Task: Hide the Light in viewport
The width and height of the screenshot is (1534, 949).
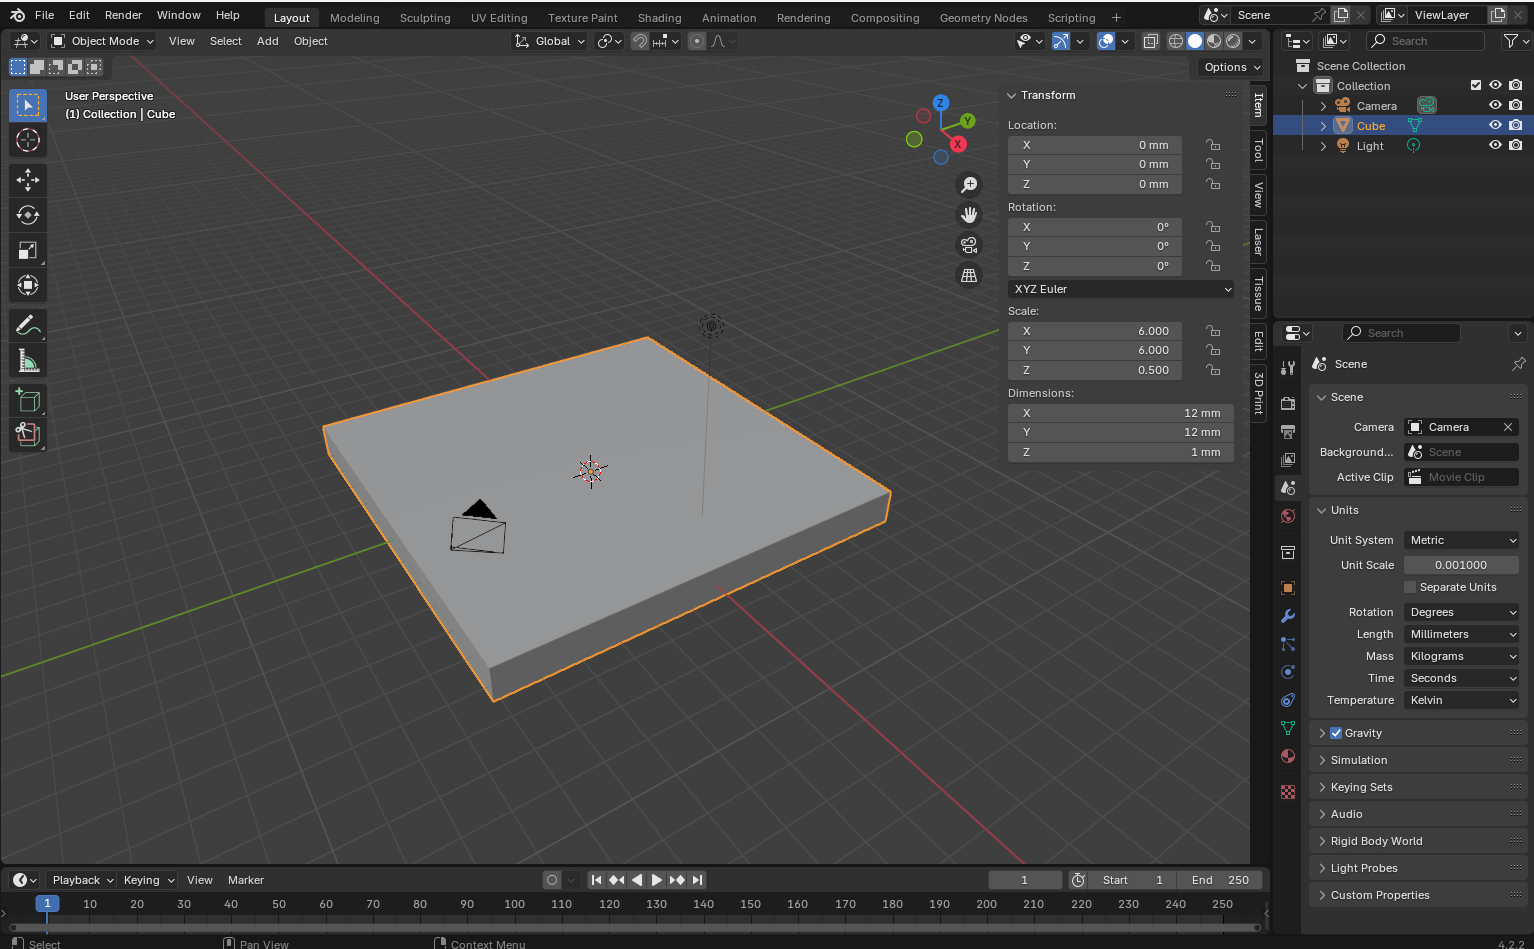Action: (x=1495, y=145)
